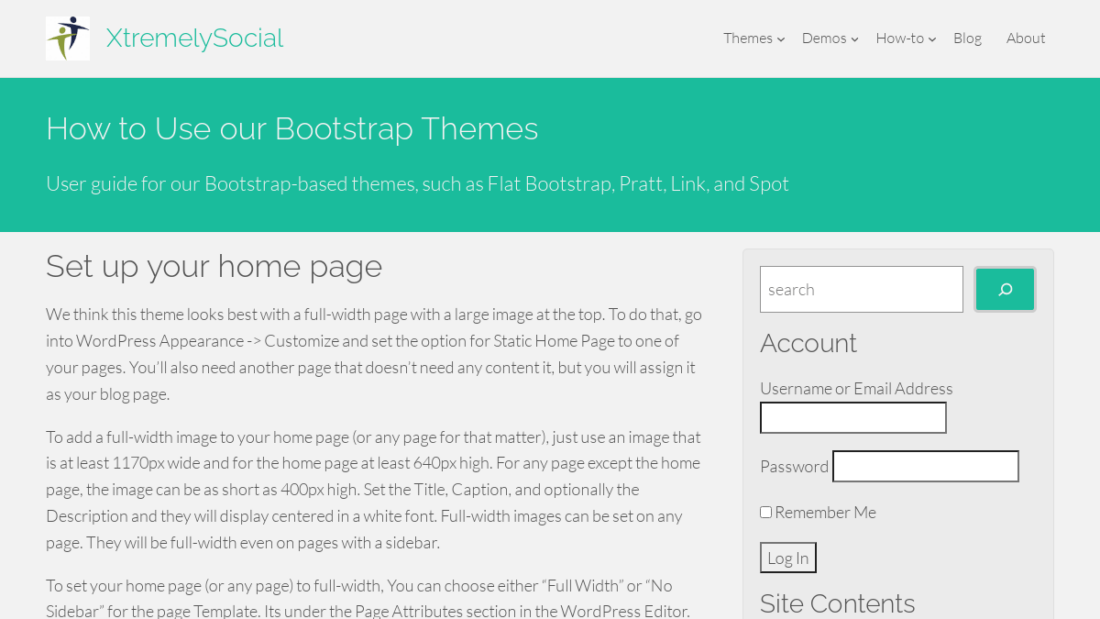Click the 'Username or Email Address' label

point(857,388)
